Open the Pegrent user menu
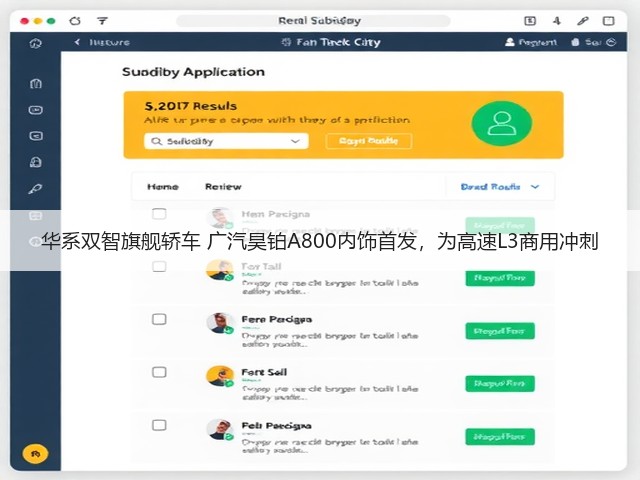This screenshot has height=480, width=640. click(531, 42)
